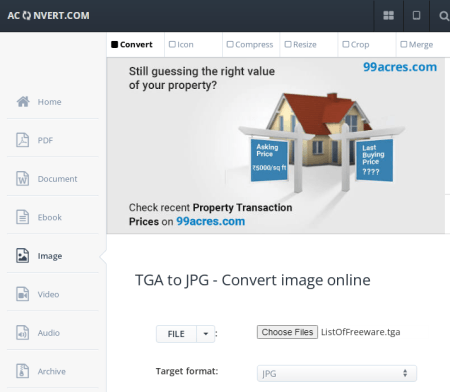
Task: Click the Video camera icon in sidebar
Action: point(22,294)
